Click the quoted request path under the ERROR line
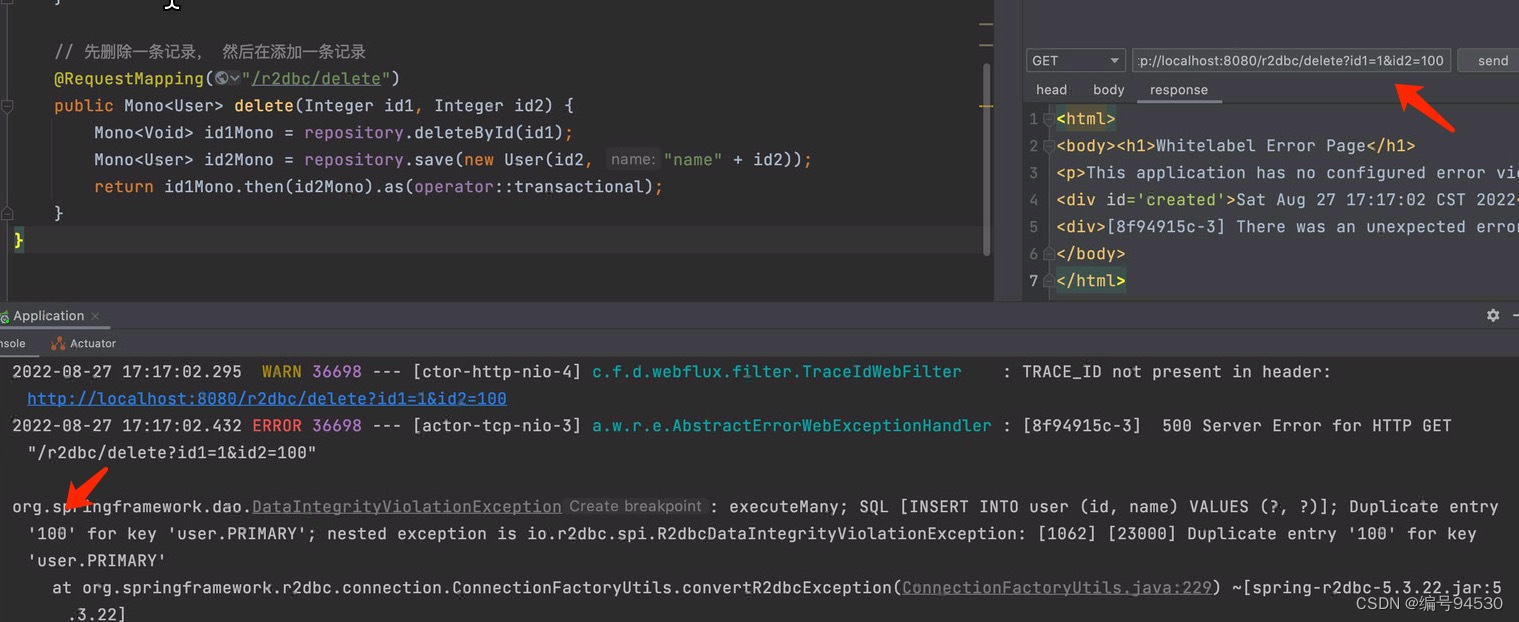This screenshot has height=622, width=1519. [x=172, y=453]
